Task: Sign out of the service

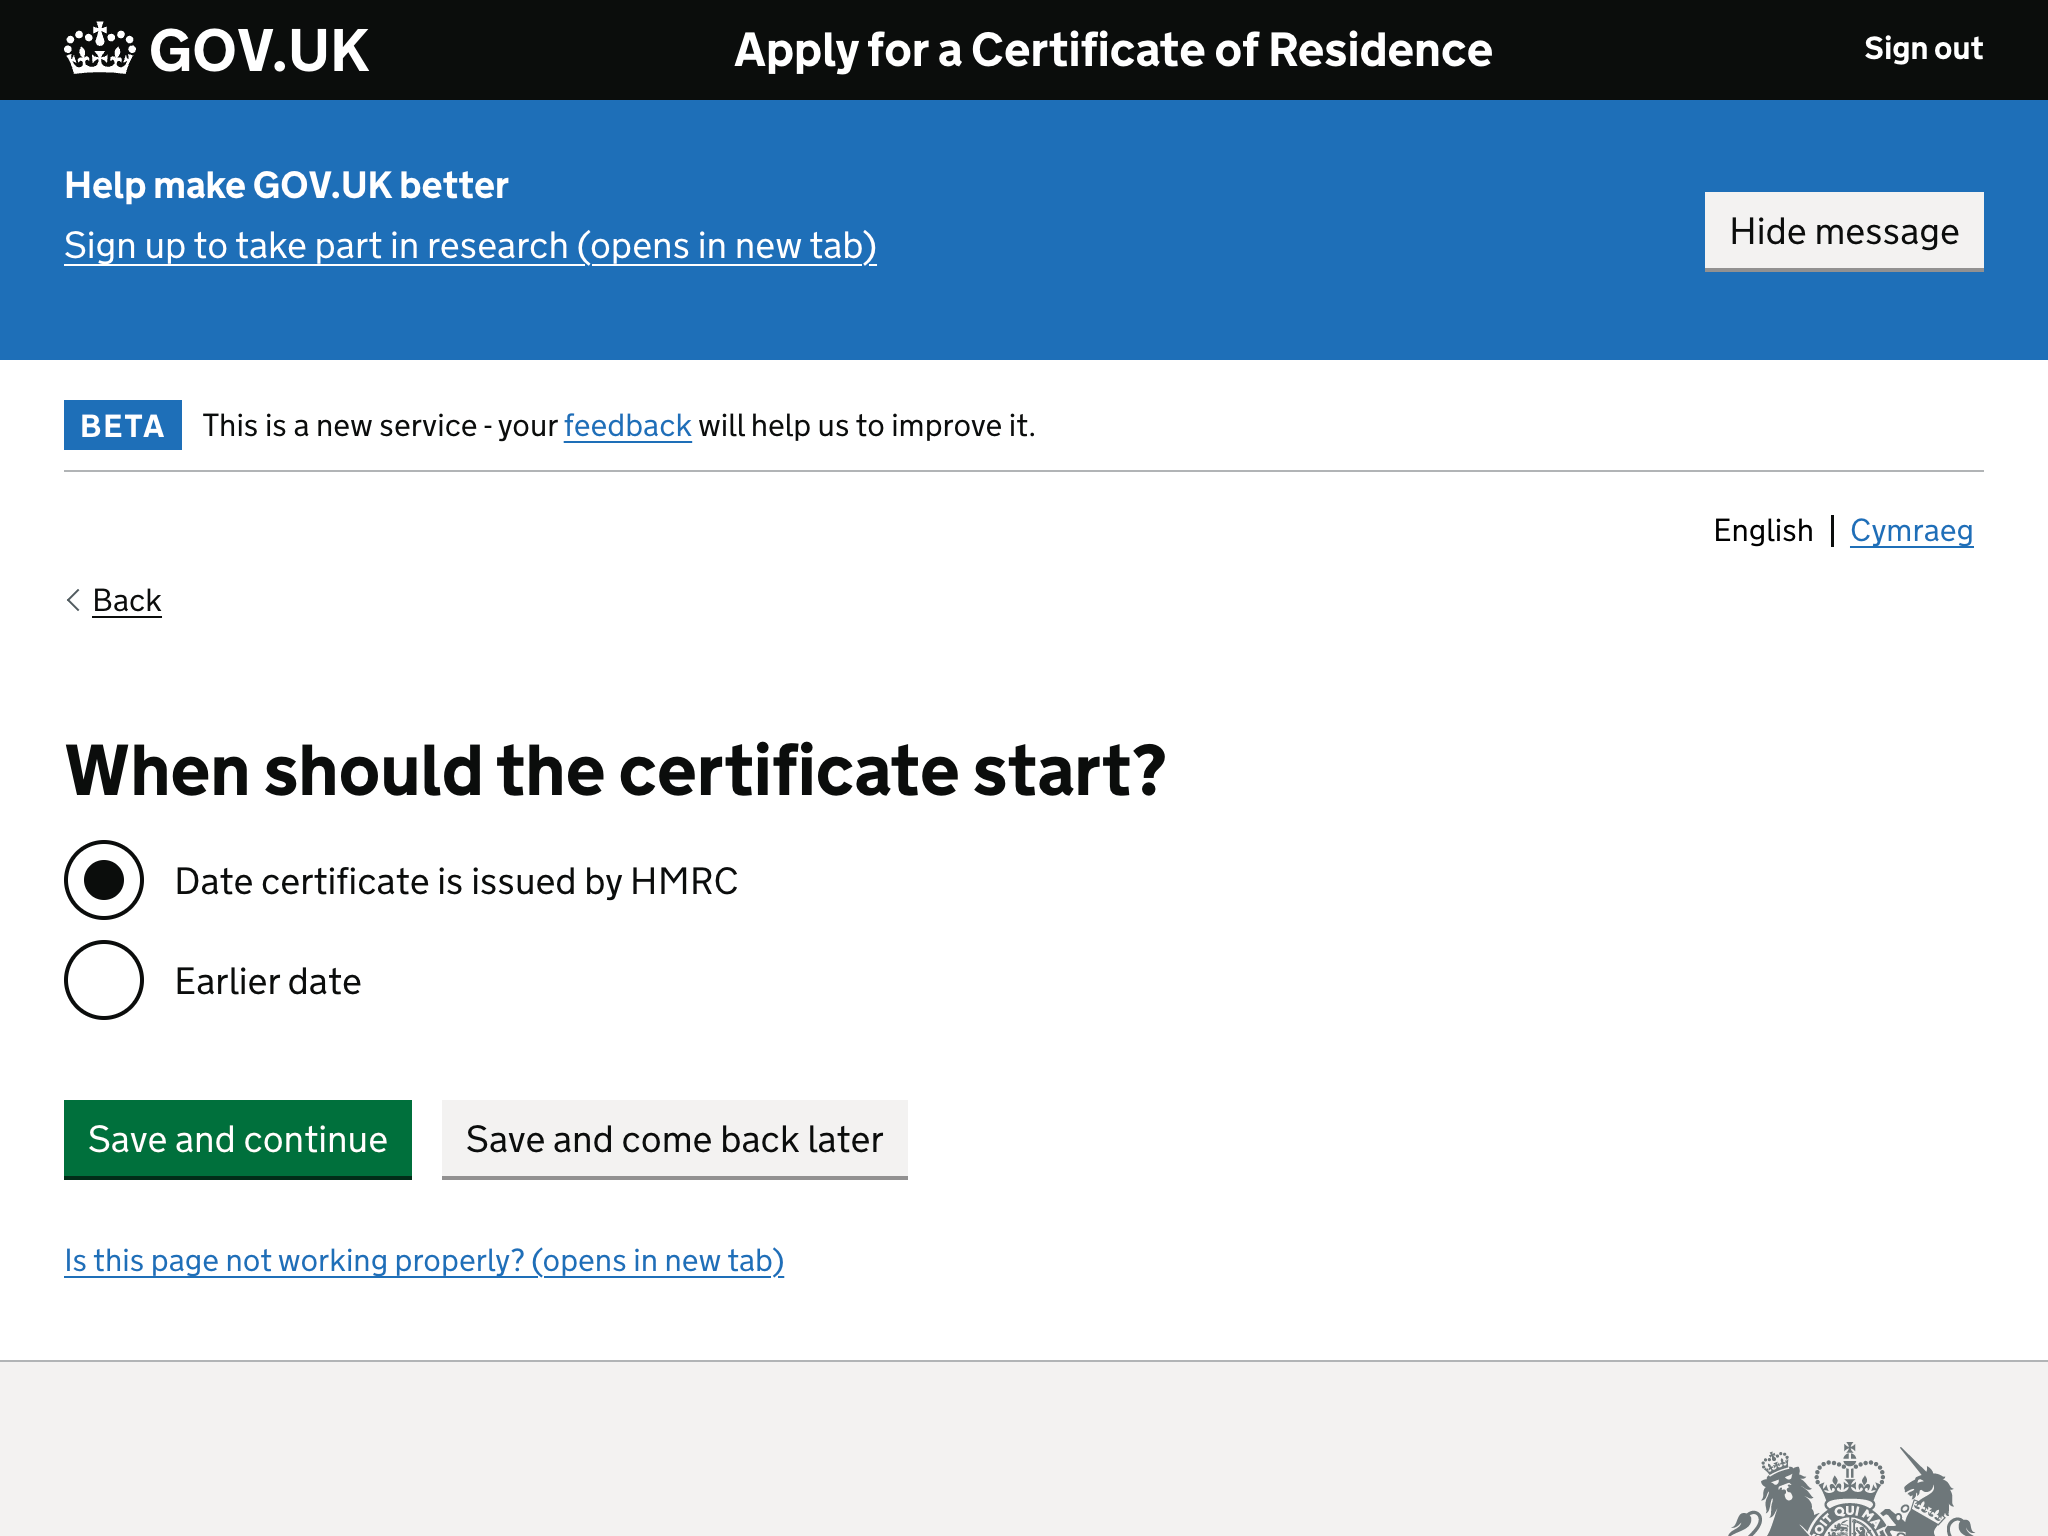Action: [1923, 48]
